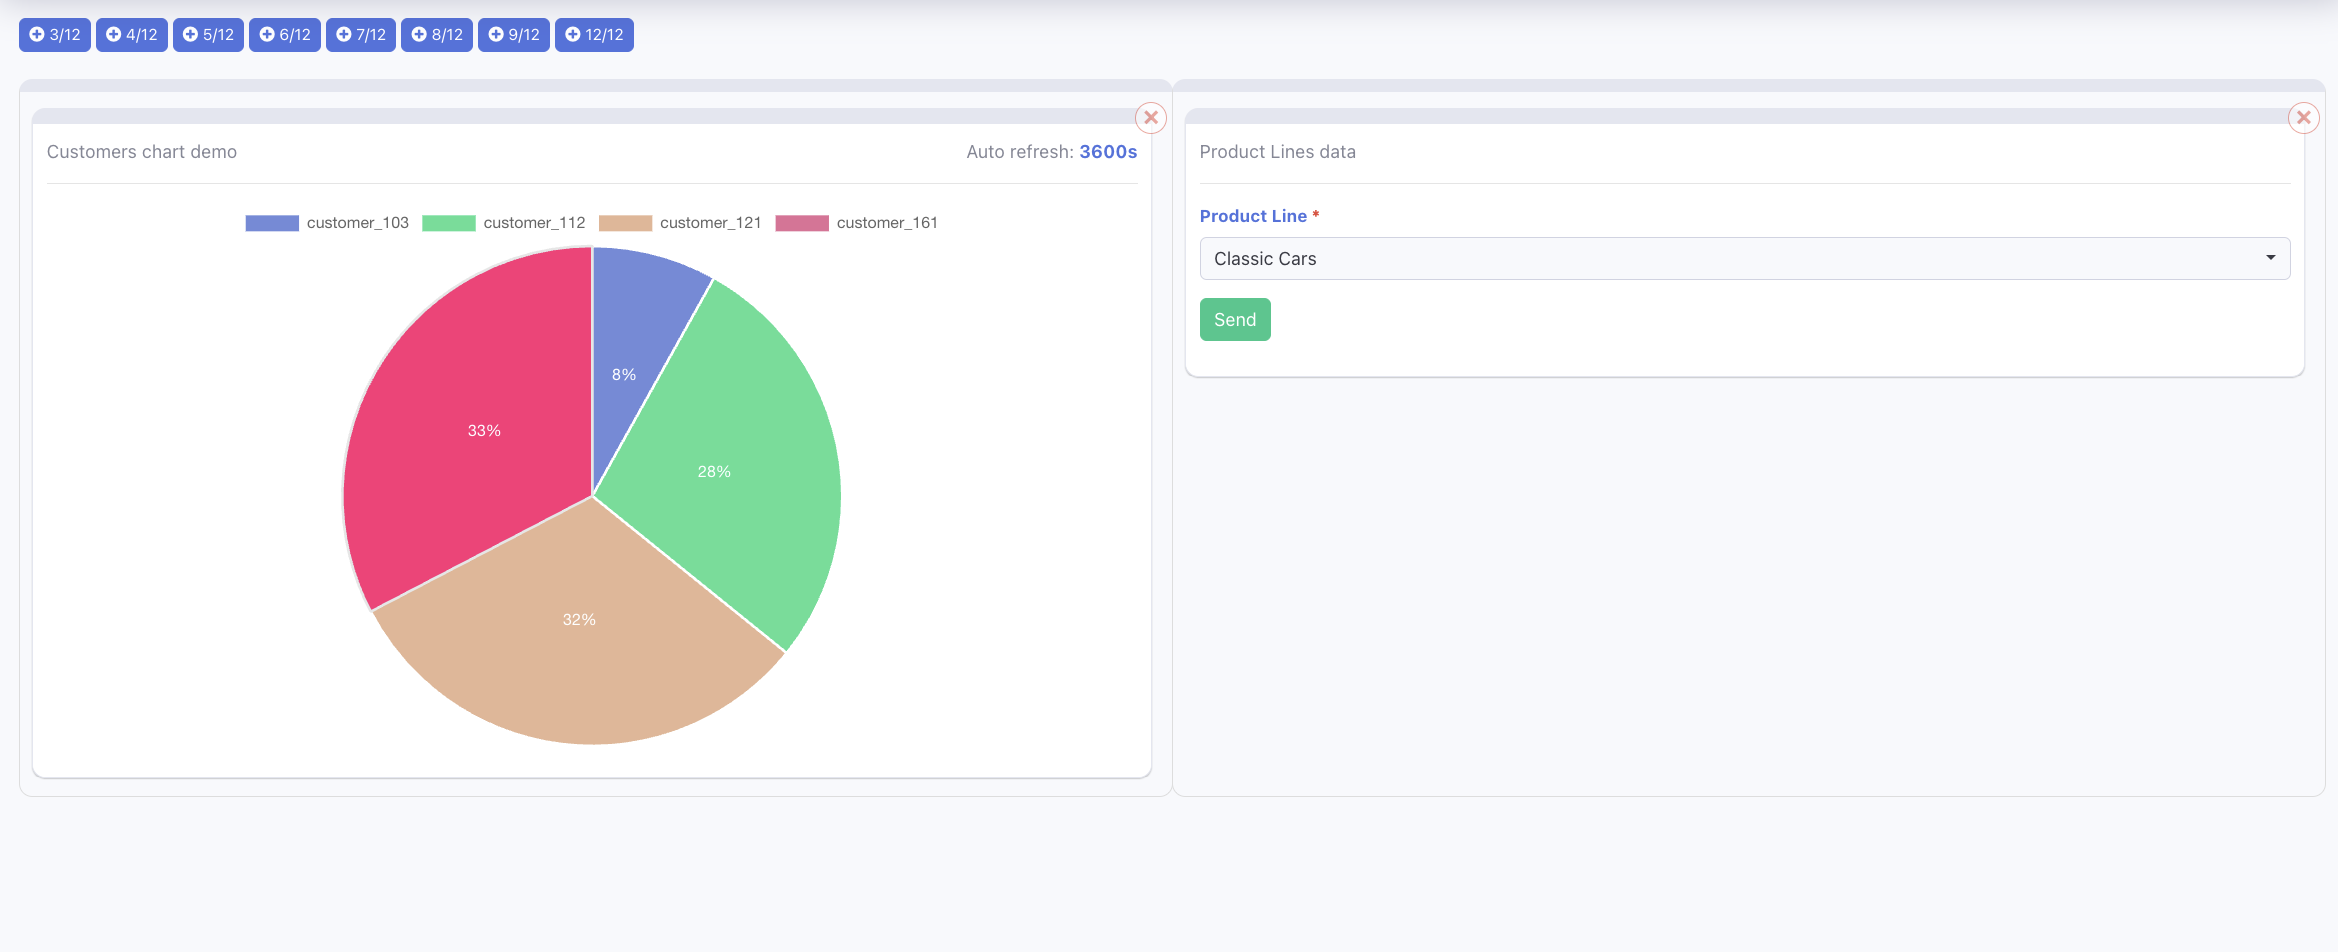Add a 12/12 full width column
Image resolution: width=2338 pixels, height=952 pixels.
[594, 35]
